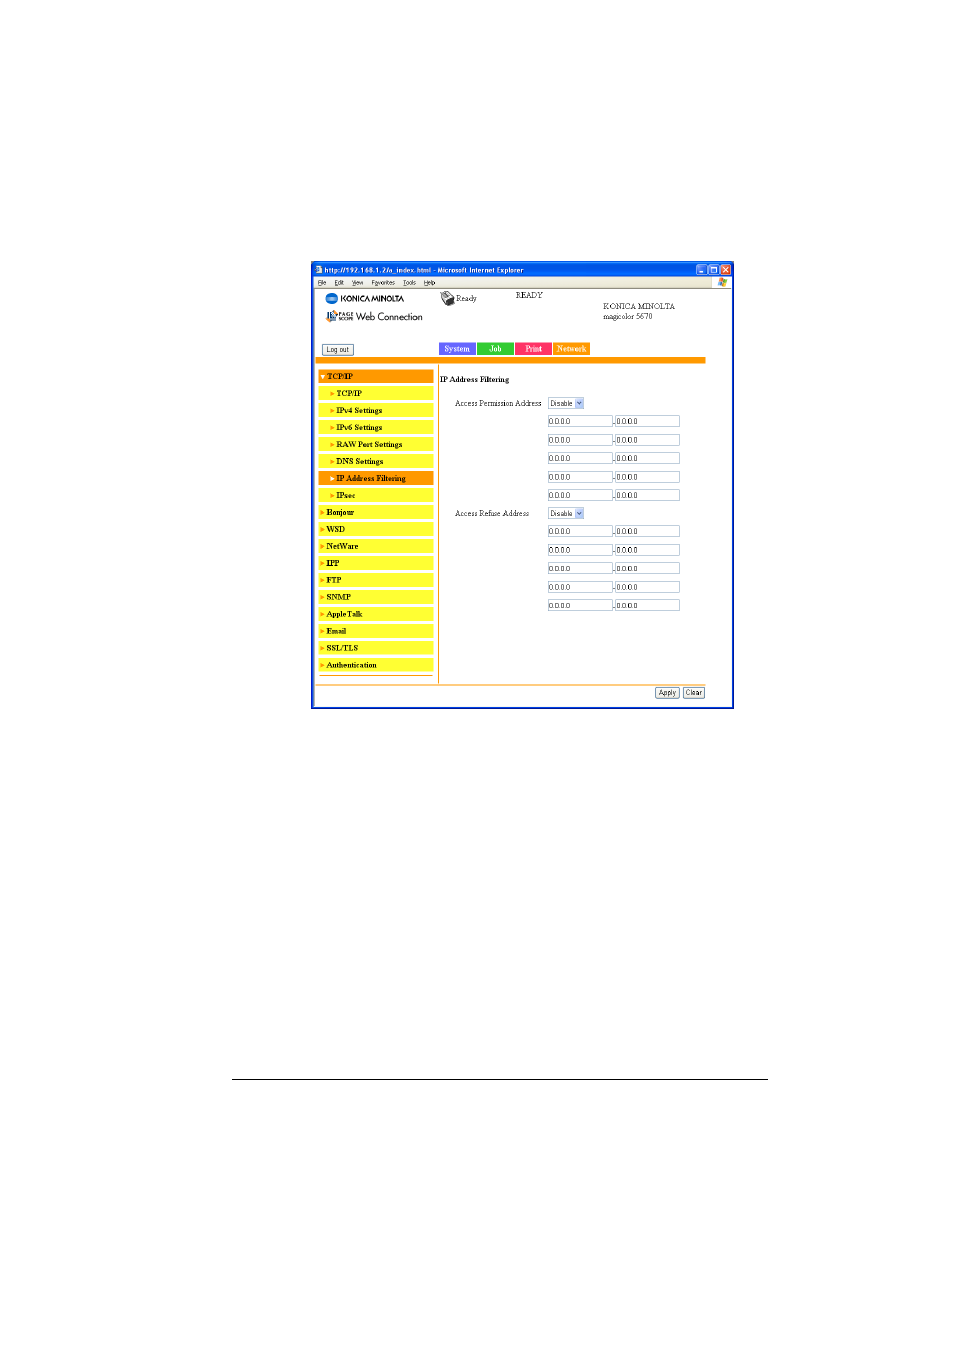Expand the IPP menu item

(x=376, y=564)
